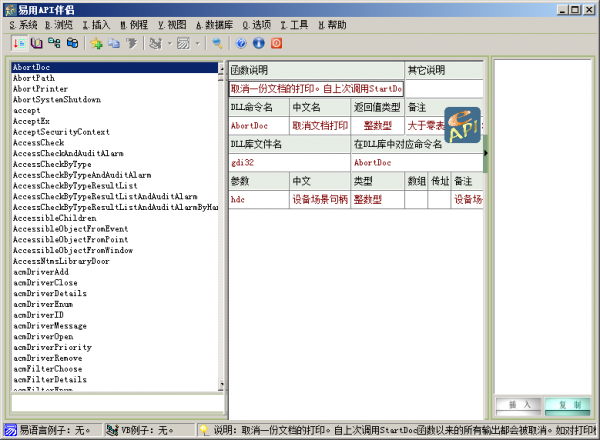
Task: Click the search input field below API list
Action: coord(113,403)
